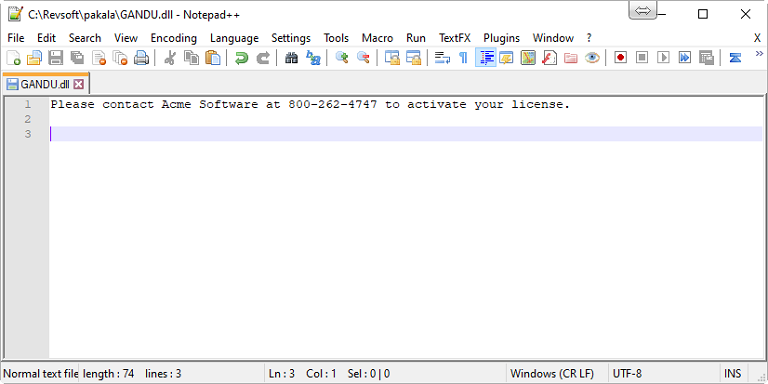Create a new file with the New toolbar icon
The width and height of the screenshot is (768, 384).
pyautogui.click(x=14, y=58)
